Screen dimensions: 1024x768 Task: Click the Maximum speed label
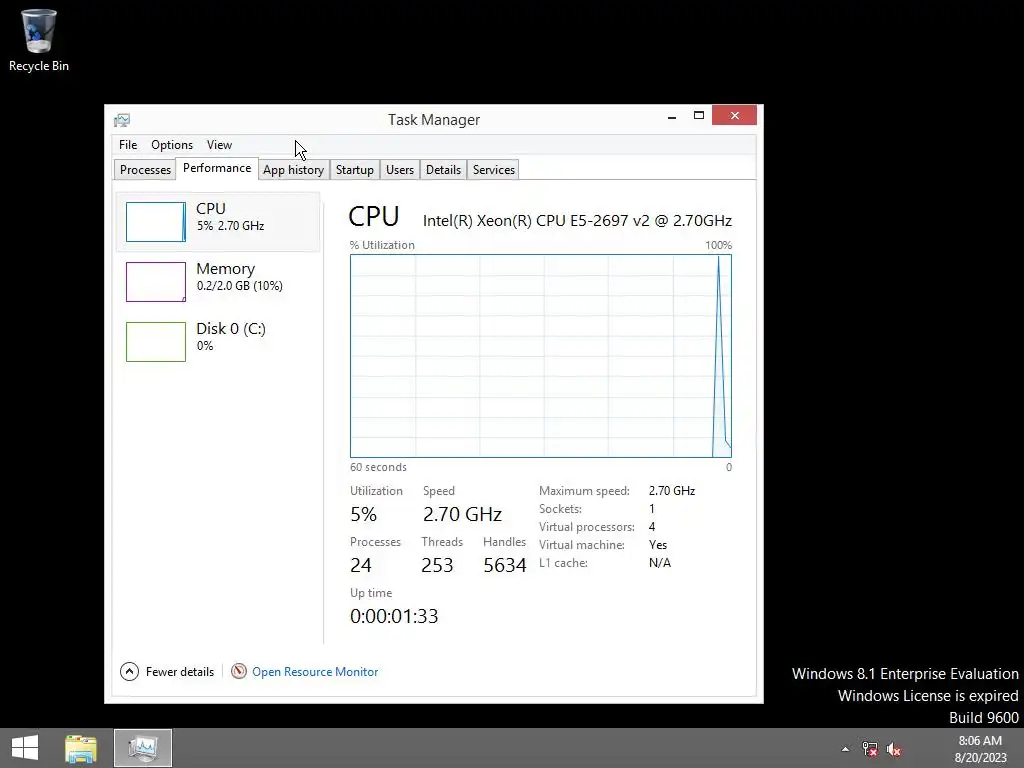click(x=584, y=491)
